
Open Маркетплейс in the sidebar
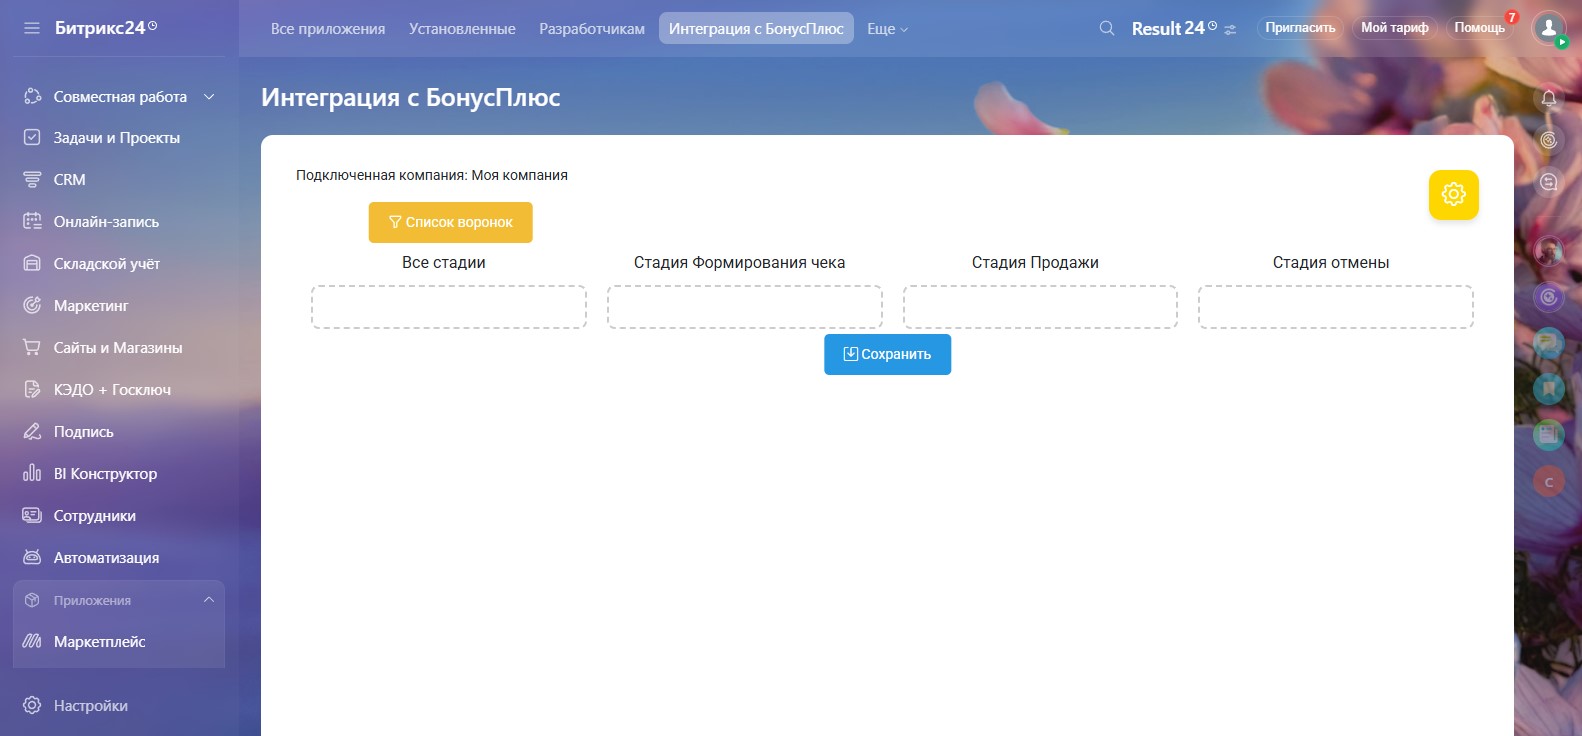click(100, 642)
